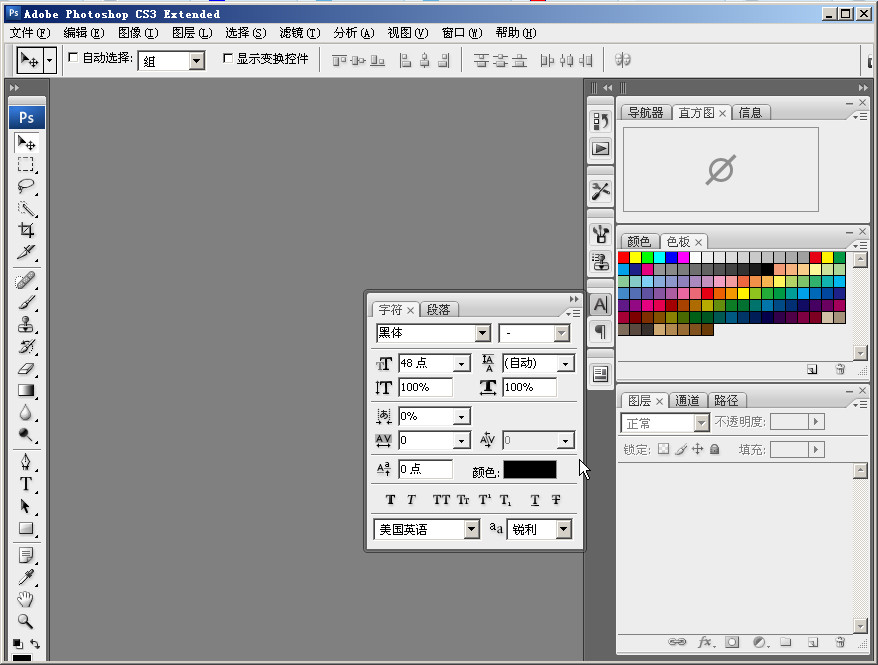The image size is (878, 665).
Task: Pick the Horizontal Type tool
Action: (27, 484)
